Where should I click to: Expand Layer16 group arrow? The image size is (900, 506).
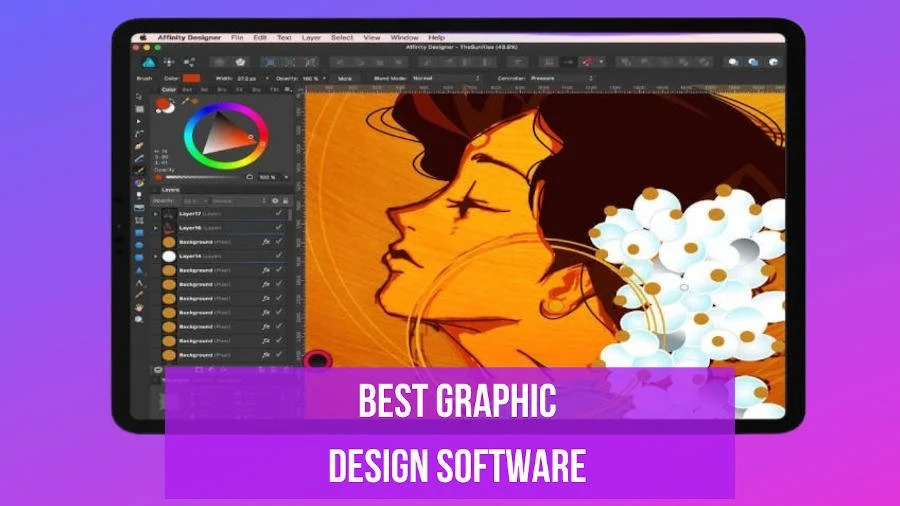click(156, 228)
